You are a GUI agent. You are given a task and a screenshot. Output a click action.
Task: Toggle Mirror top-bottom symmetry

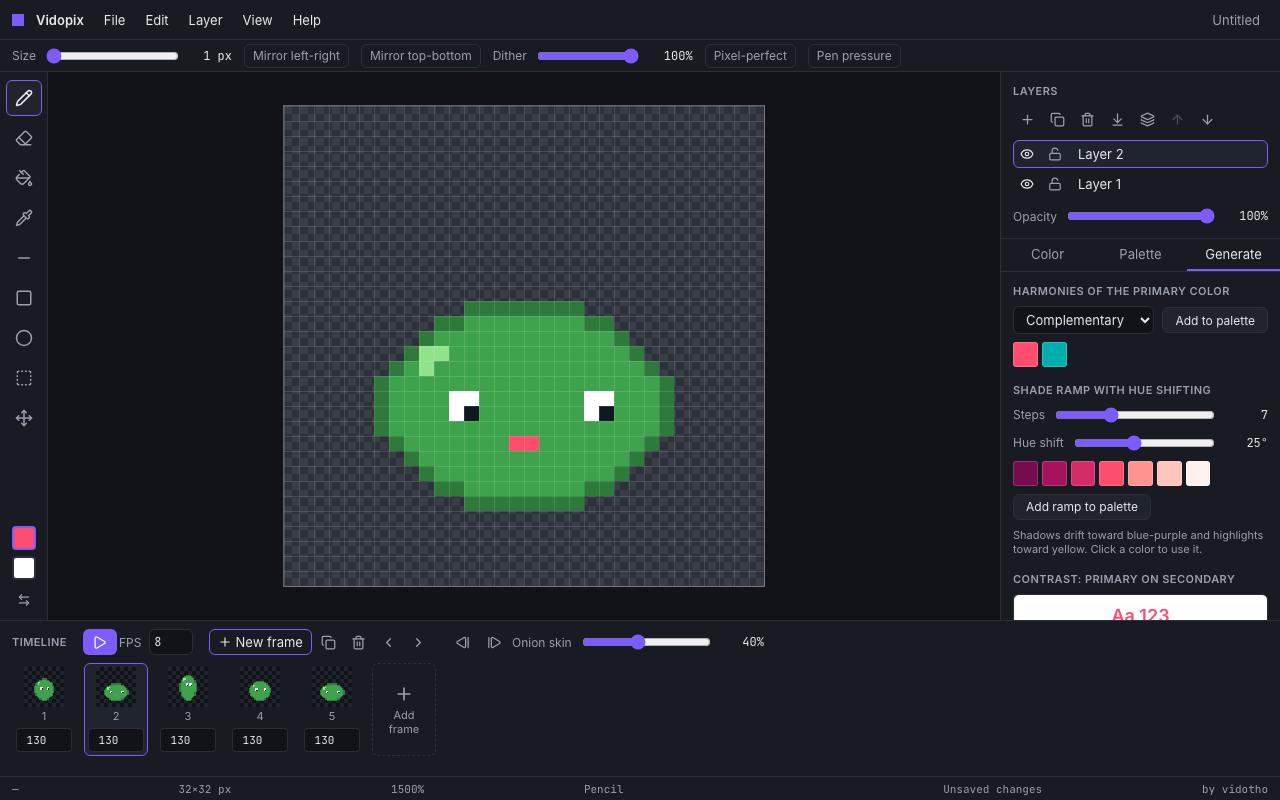(421, 56)
